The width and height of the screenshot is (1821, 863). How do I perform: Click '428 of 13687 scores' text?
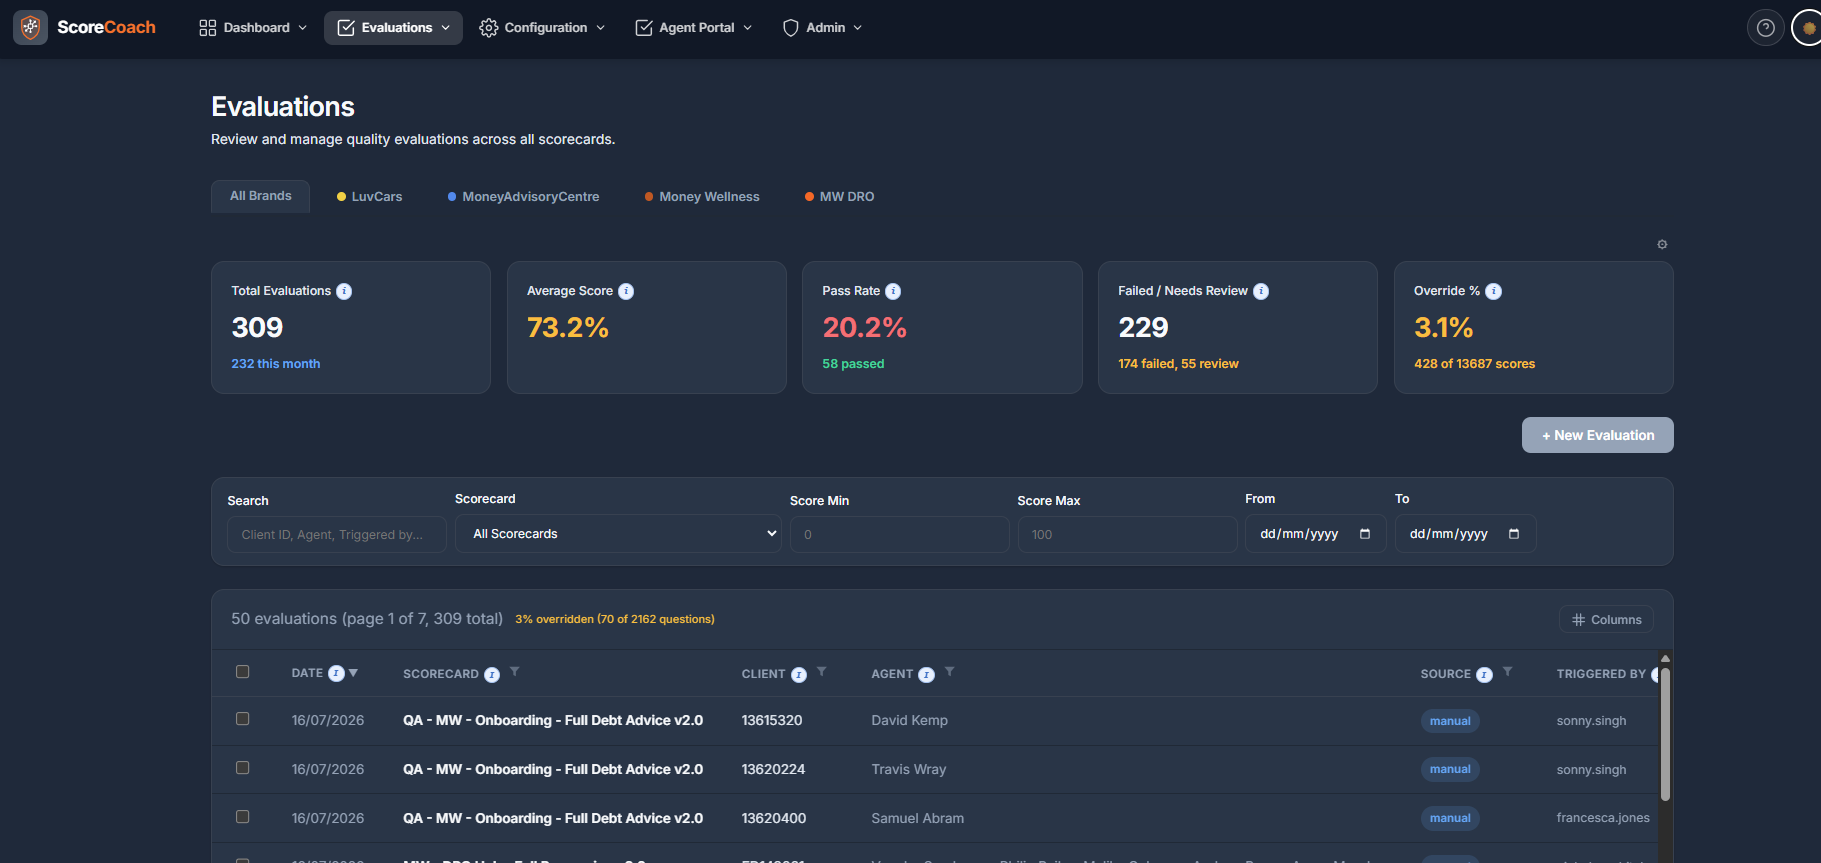click(1474, 364)
